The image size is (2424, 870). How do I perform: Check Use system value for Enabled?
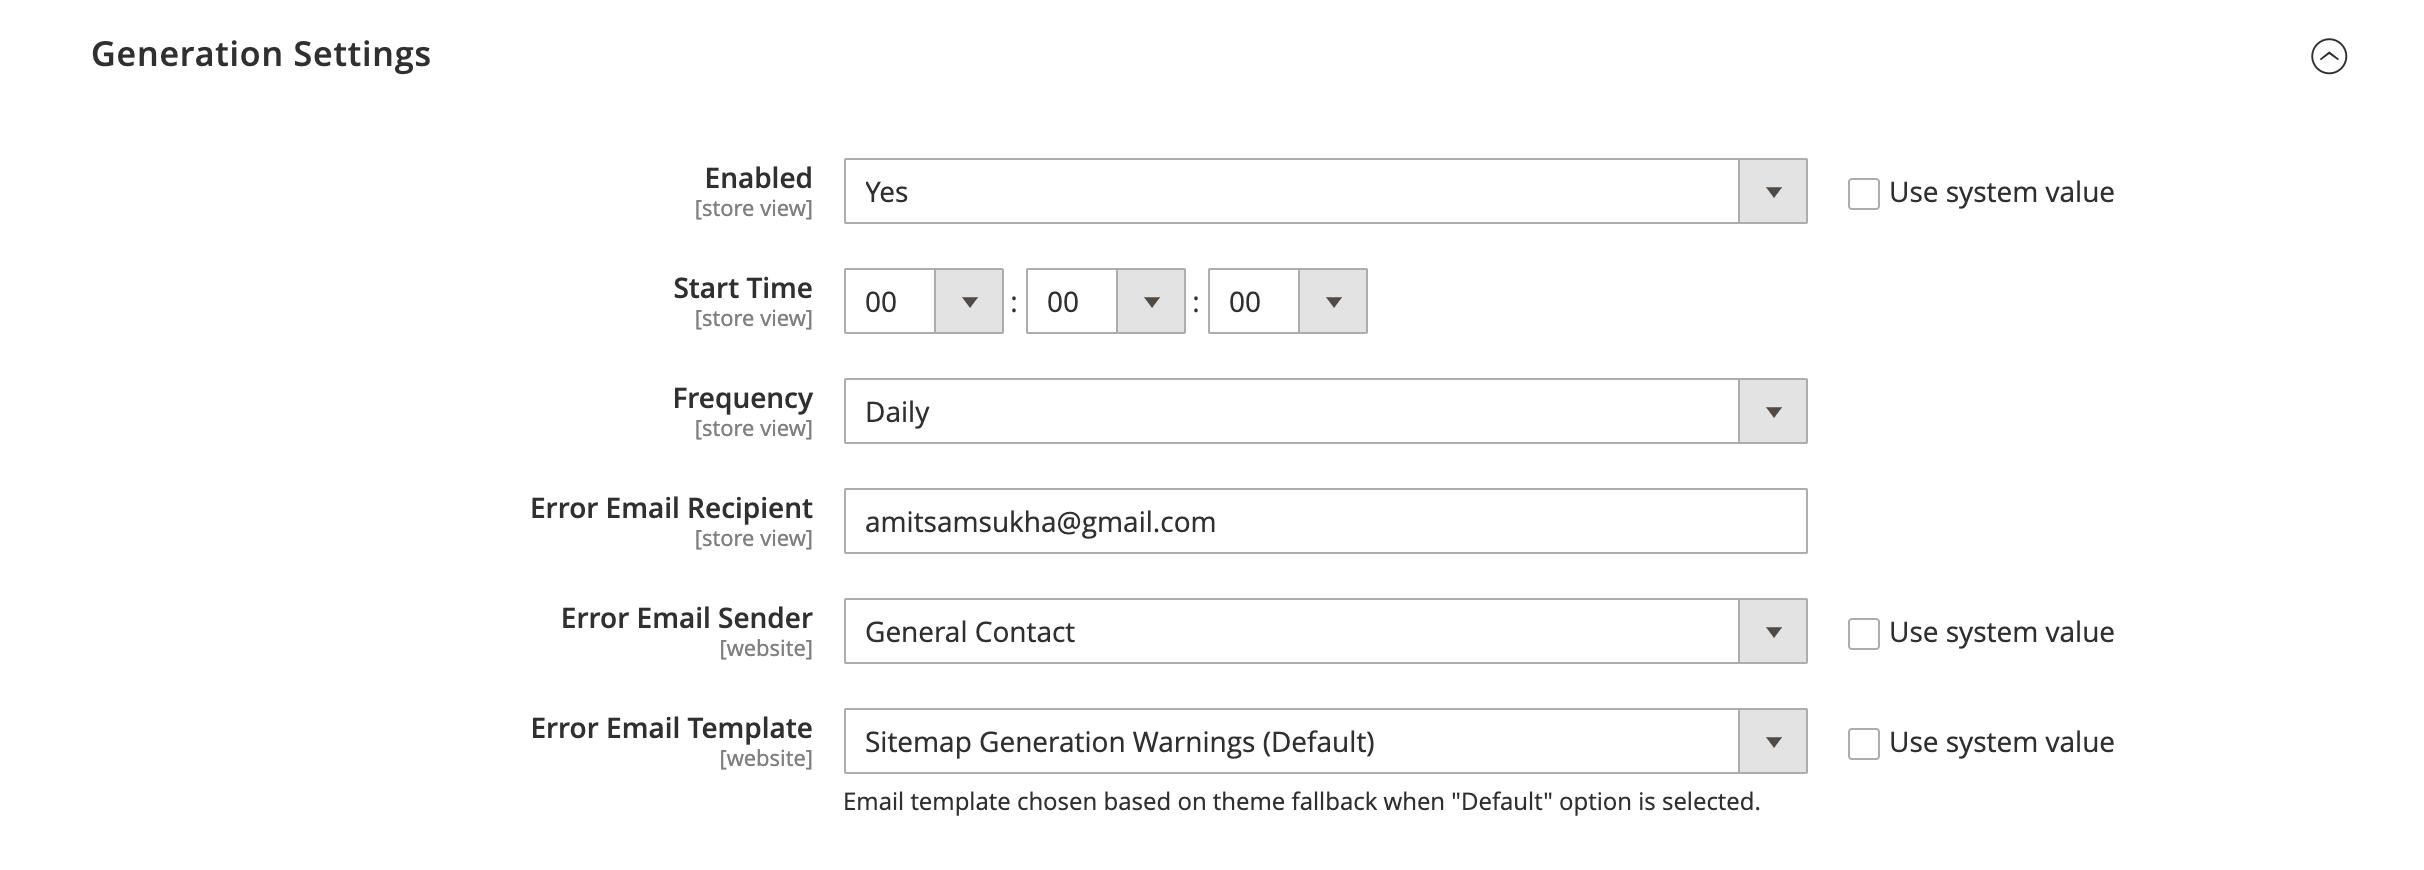click(x=1863, y=193)
